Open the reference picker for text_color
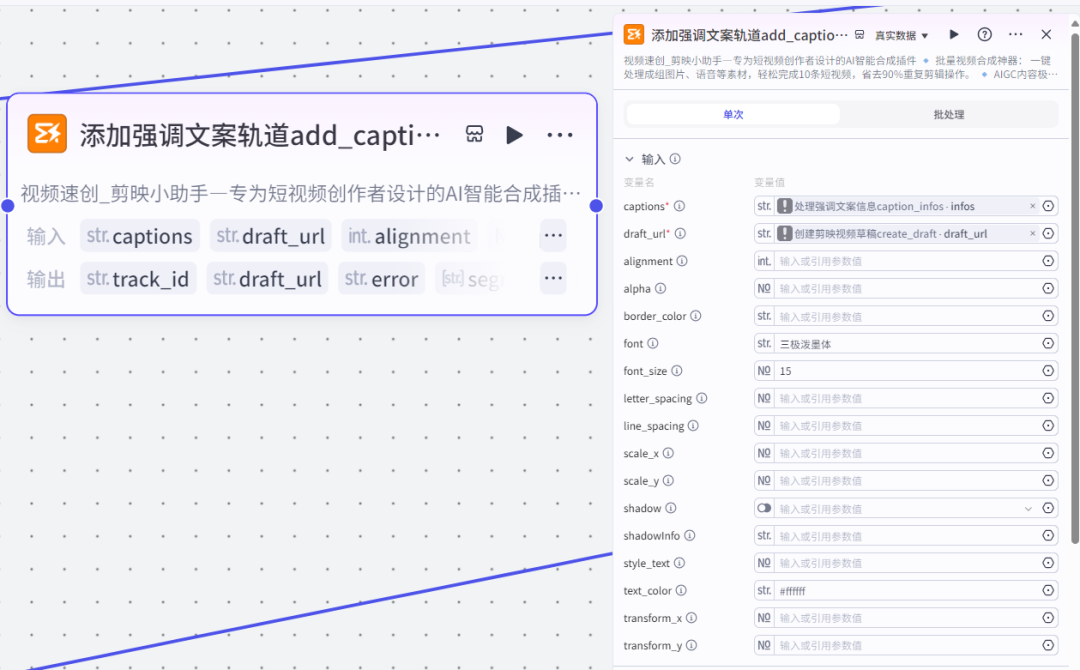Viewport: 1080px width, 670px height. pos(1048,590)
